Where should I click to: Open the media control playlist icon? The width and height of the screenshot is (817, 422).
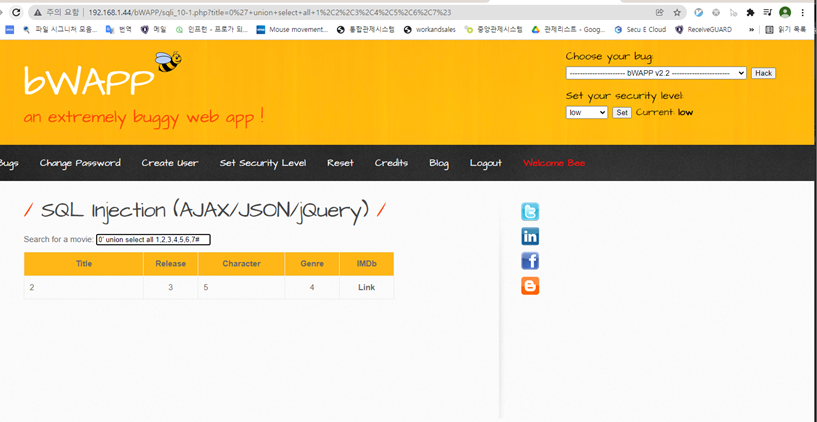[x=768, y=13]
